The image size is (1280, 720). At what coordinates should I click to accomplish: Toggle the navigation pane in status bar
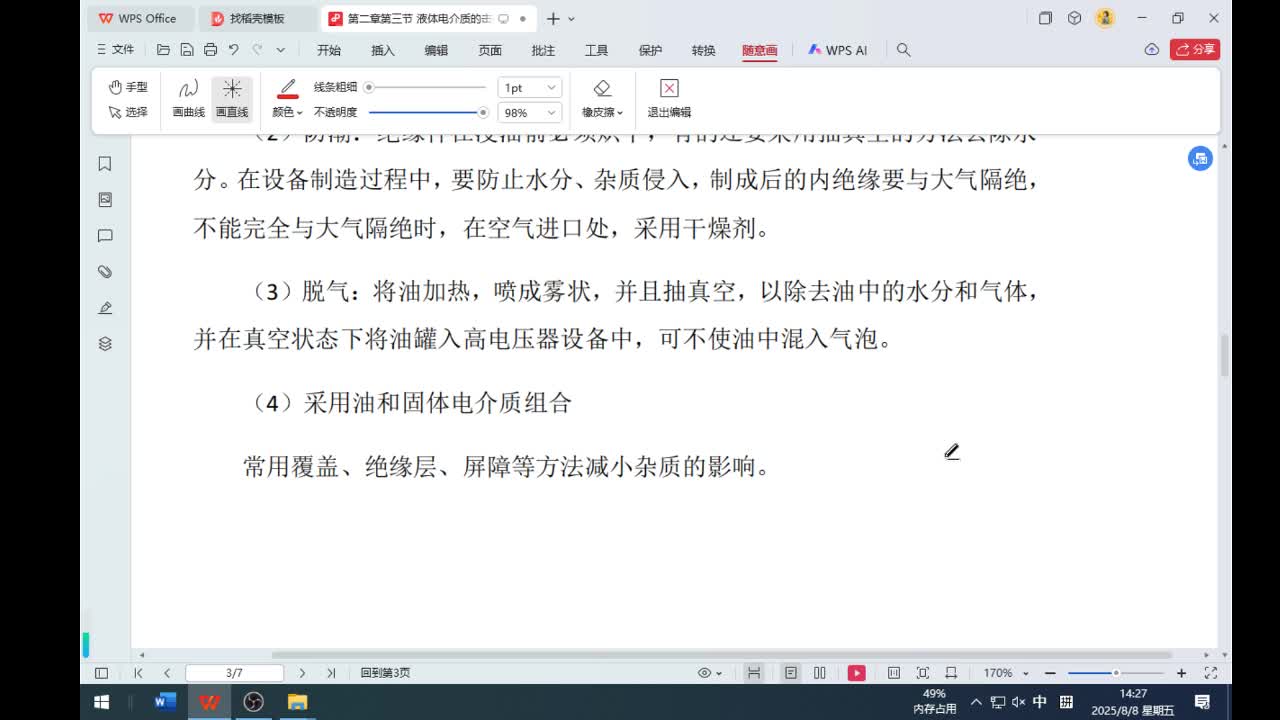click(101, 673)
